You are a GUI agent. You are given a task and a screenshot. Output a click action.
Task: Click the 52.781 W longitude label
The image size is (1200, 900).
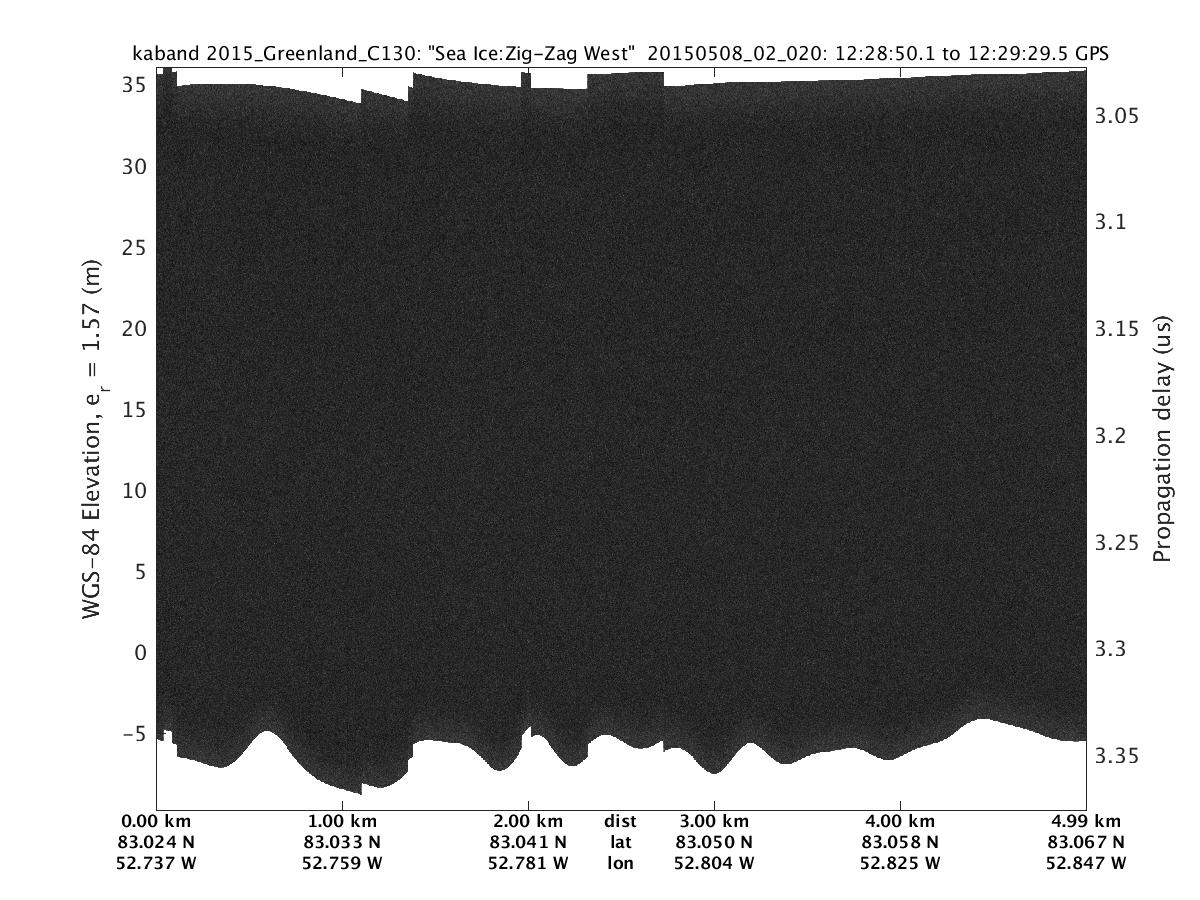click(528, 863)
